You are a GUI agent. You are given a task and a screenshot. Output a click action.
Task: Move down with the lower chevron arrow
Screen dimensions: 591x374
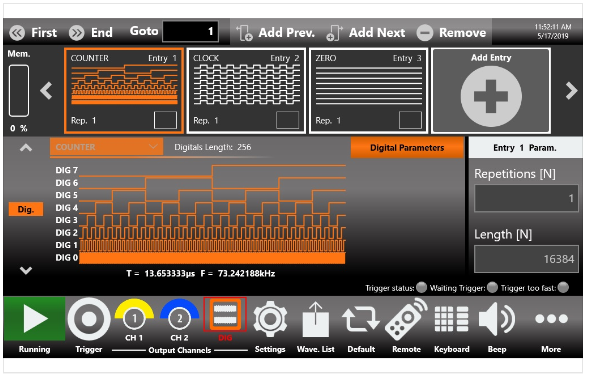click(x=26, y=270)
